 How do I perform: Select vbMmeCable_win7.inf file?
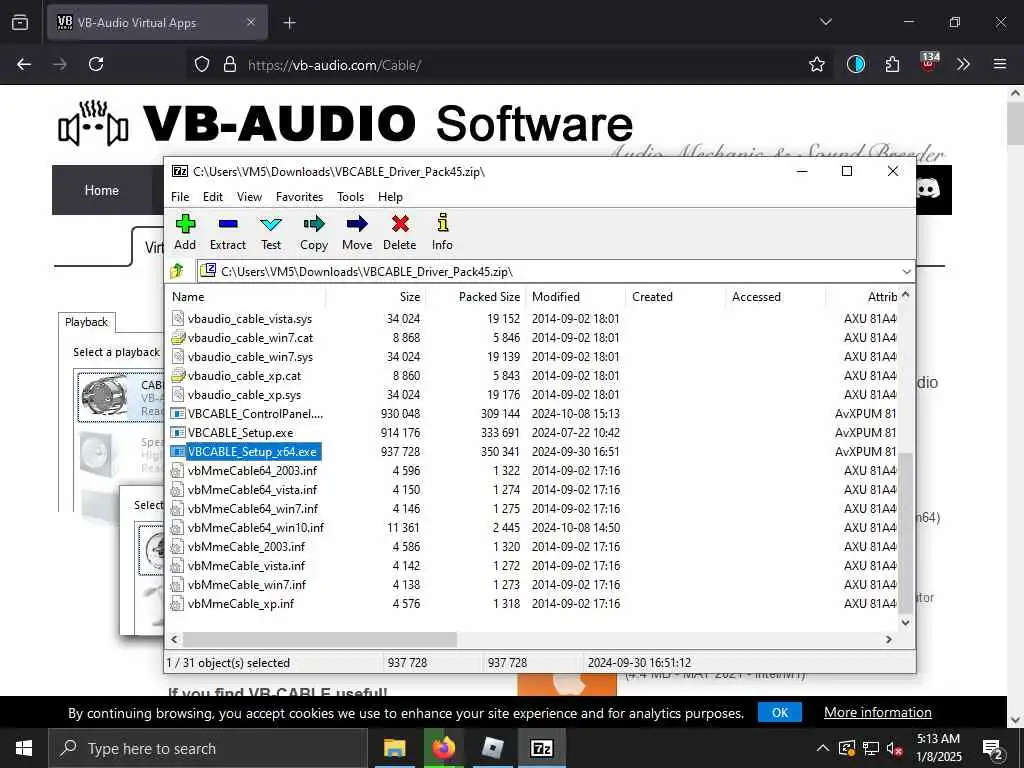[247, 584]
